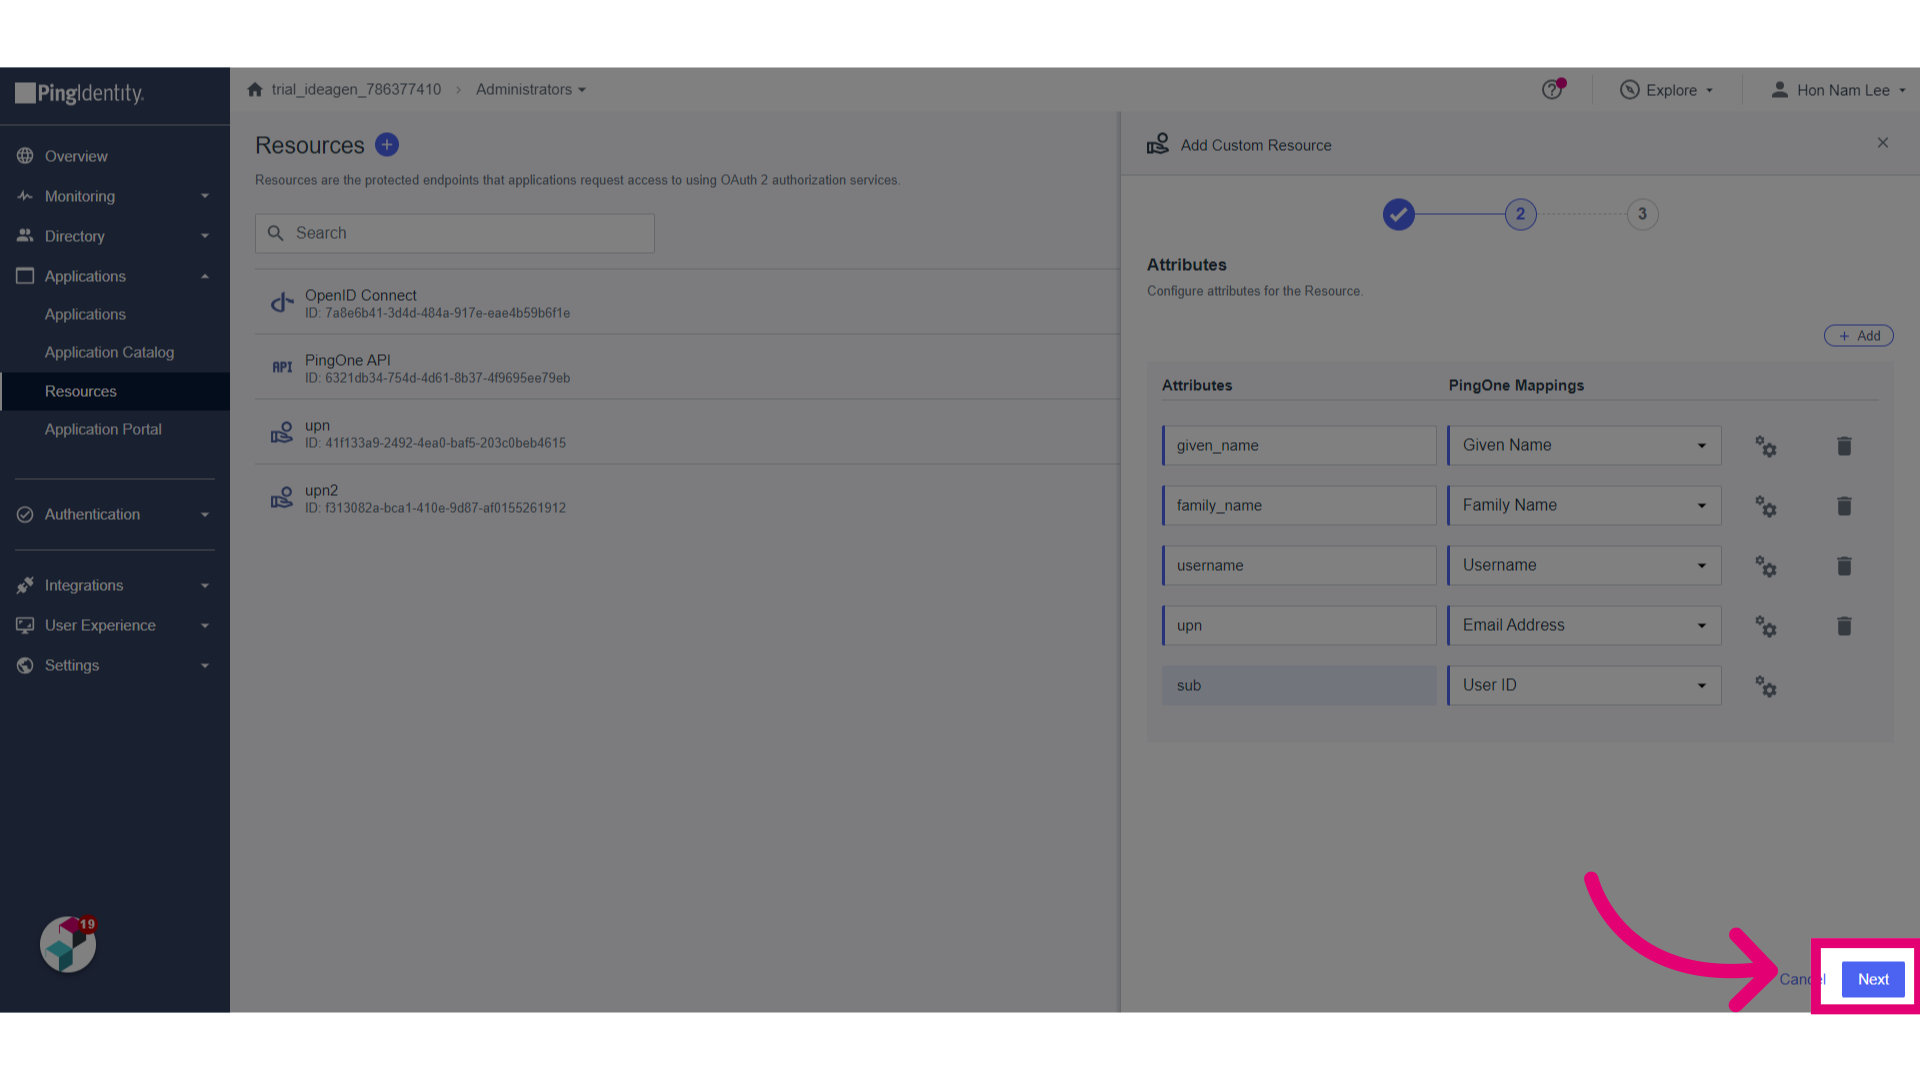Expand the Integrations menu
This screenshot has width=1920, height=1080.
point(115,585)
